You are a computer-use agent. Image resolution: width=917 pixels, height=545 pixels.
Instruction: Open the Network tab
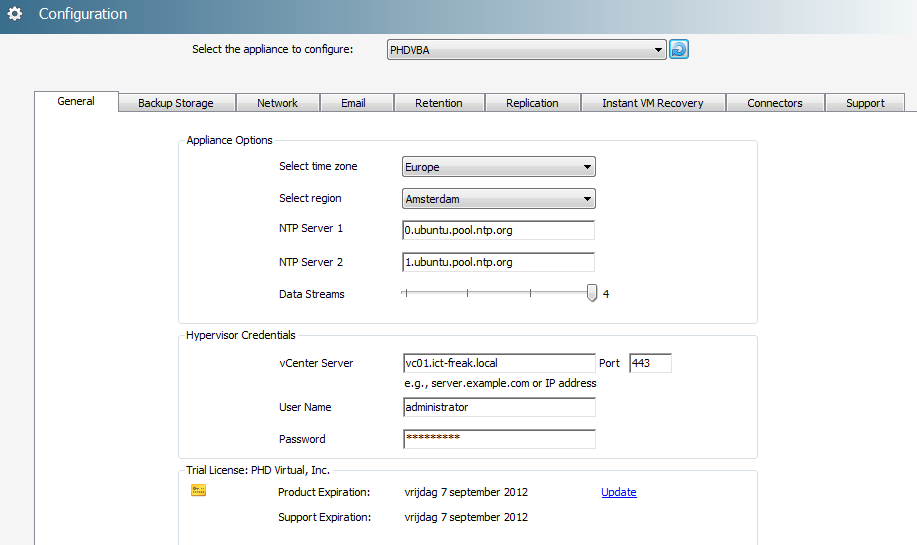pyautogui.click(x=277, y=103)
